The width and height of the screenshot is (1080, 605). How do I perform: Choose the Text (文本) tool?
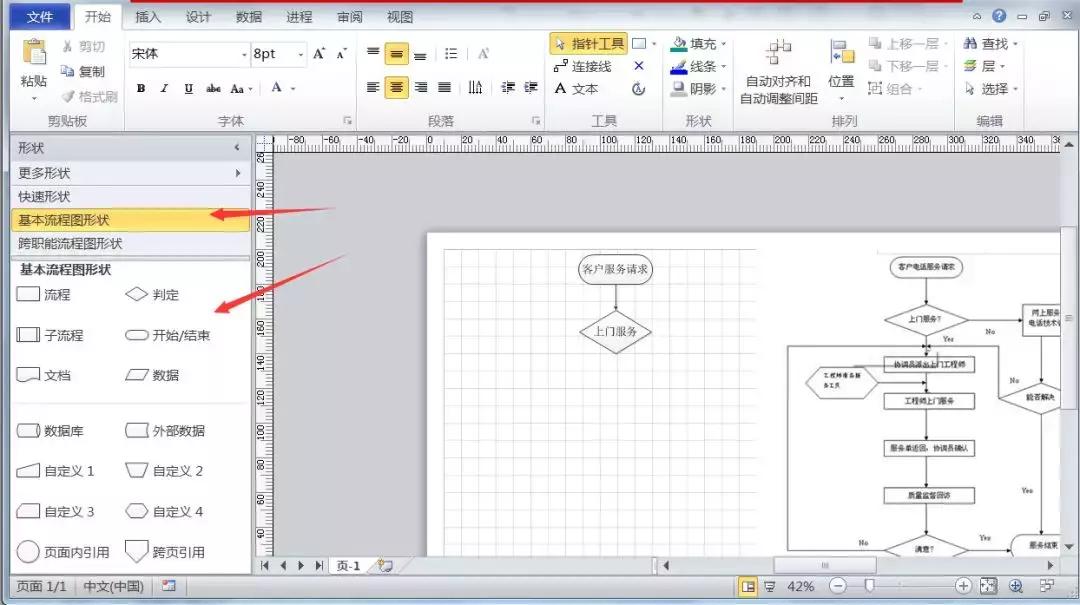(576, 89)
